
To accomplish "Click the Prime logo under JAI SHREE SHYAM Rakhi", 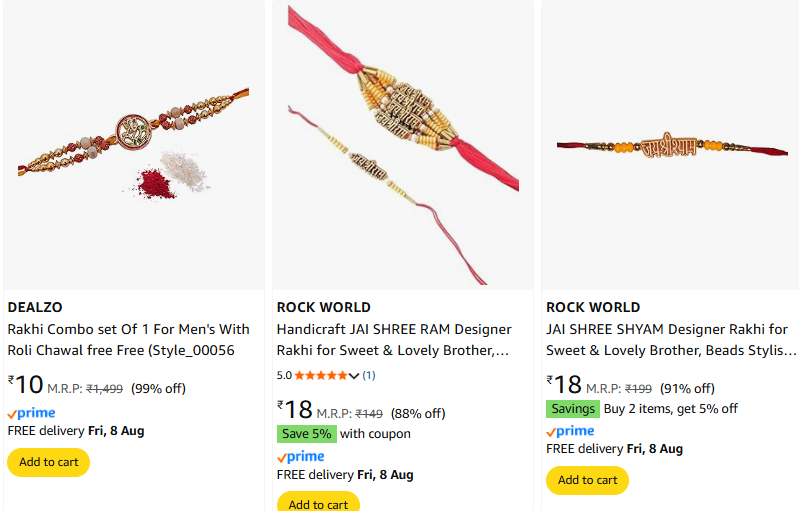I will tap(570, 431).
